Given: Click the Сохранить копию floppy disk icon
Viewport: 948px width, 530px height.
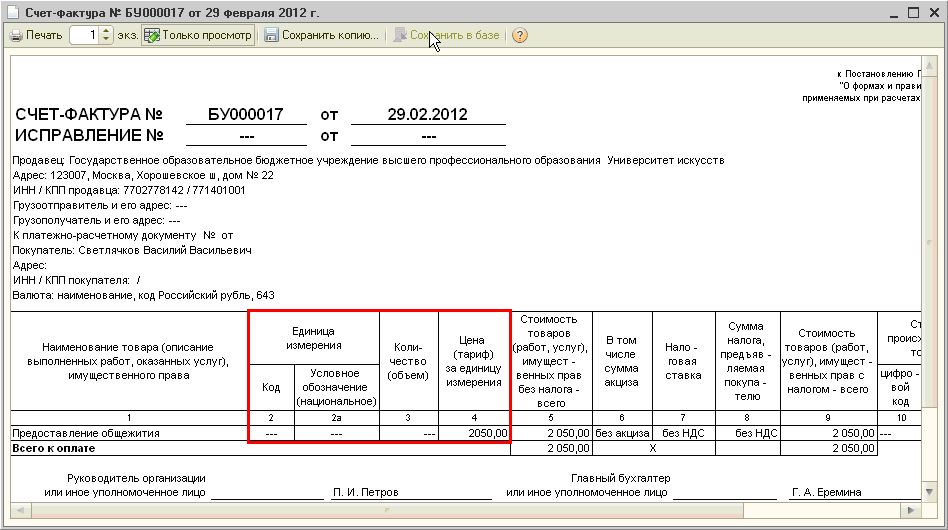Looking at the screenshot, I should click(271, 35).
